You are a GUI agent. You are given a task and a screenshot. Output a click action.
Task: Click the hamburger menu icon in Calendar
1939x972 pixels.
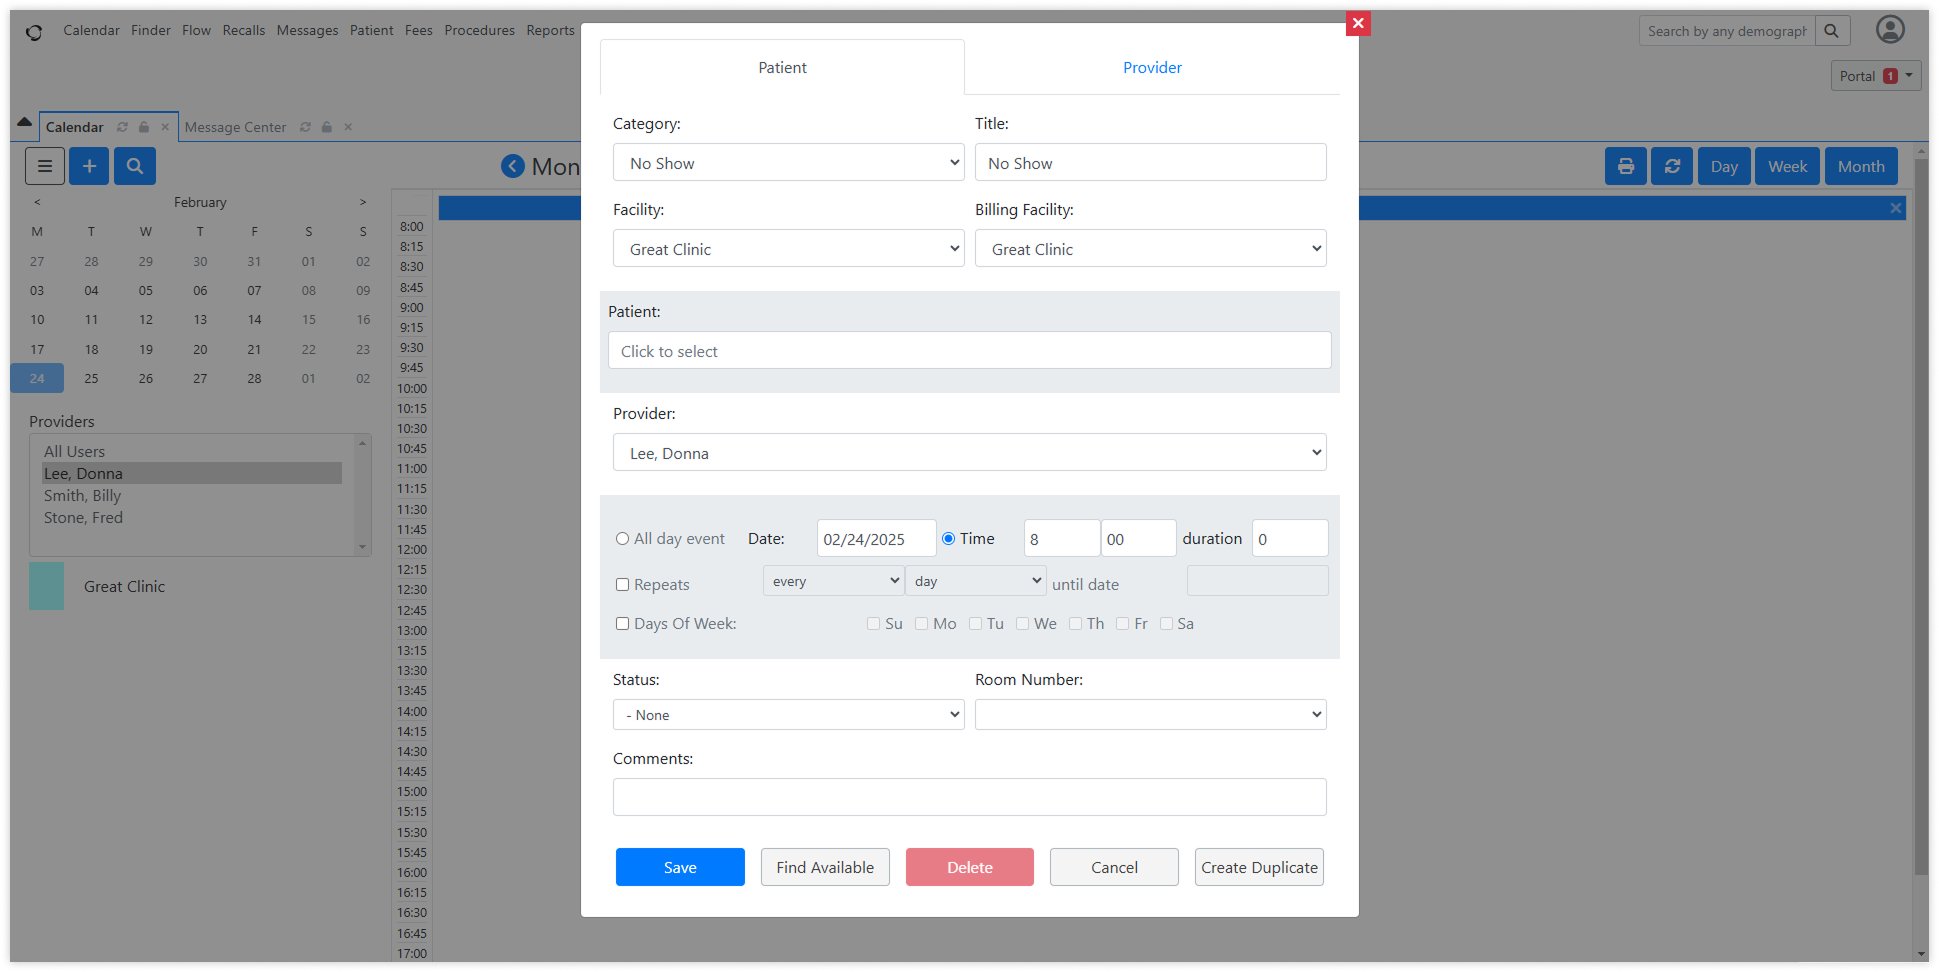pyautogui.click(x=45, y=166)
